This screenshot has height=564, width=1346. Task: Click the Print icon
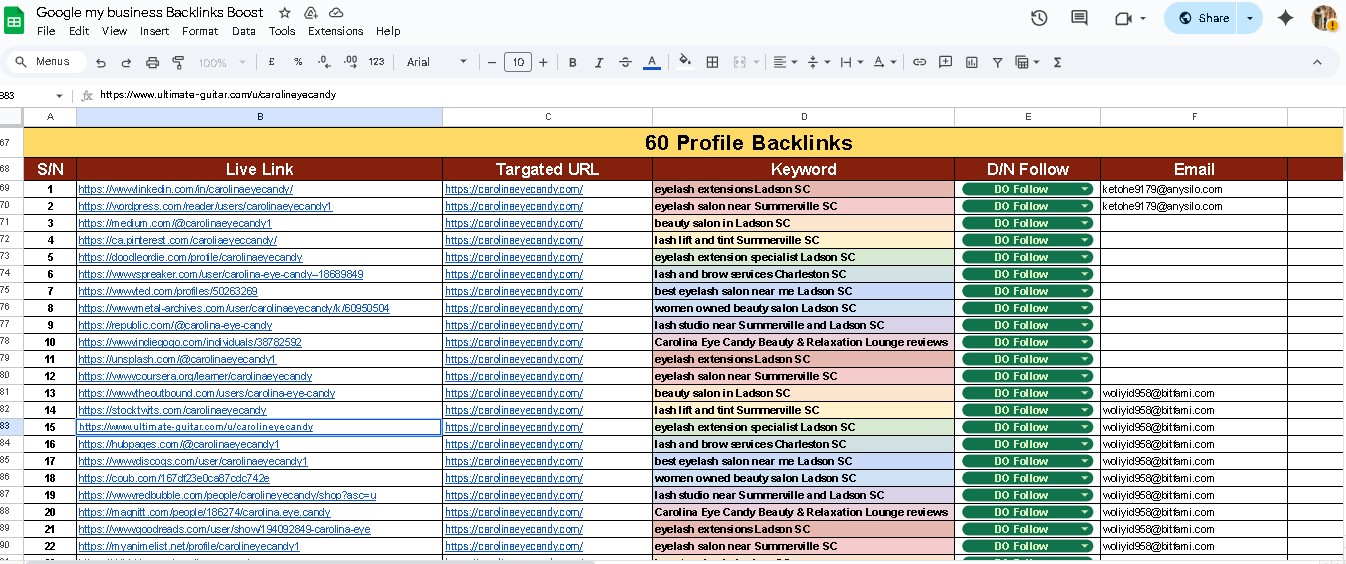(152, 62)
